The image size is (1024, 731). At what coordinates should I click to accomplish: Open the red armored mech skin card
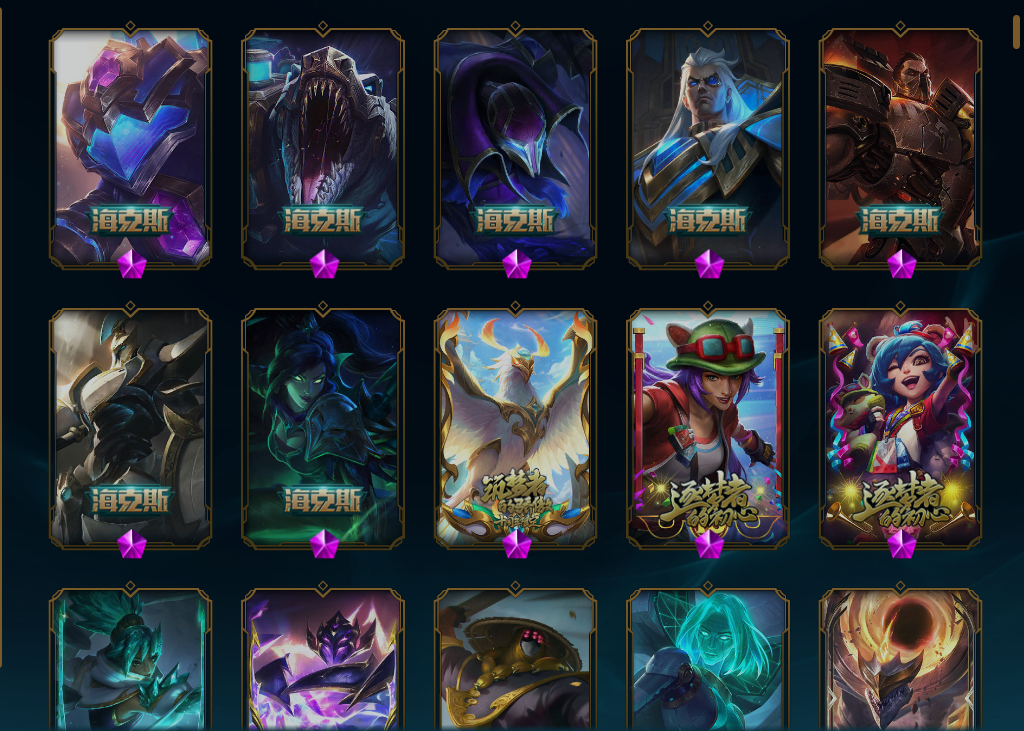click(x=901, y=147)
